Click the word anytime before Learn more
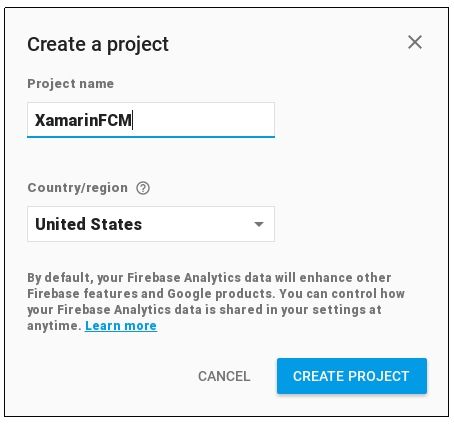The image size is (454, 427). point(54,326)
